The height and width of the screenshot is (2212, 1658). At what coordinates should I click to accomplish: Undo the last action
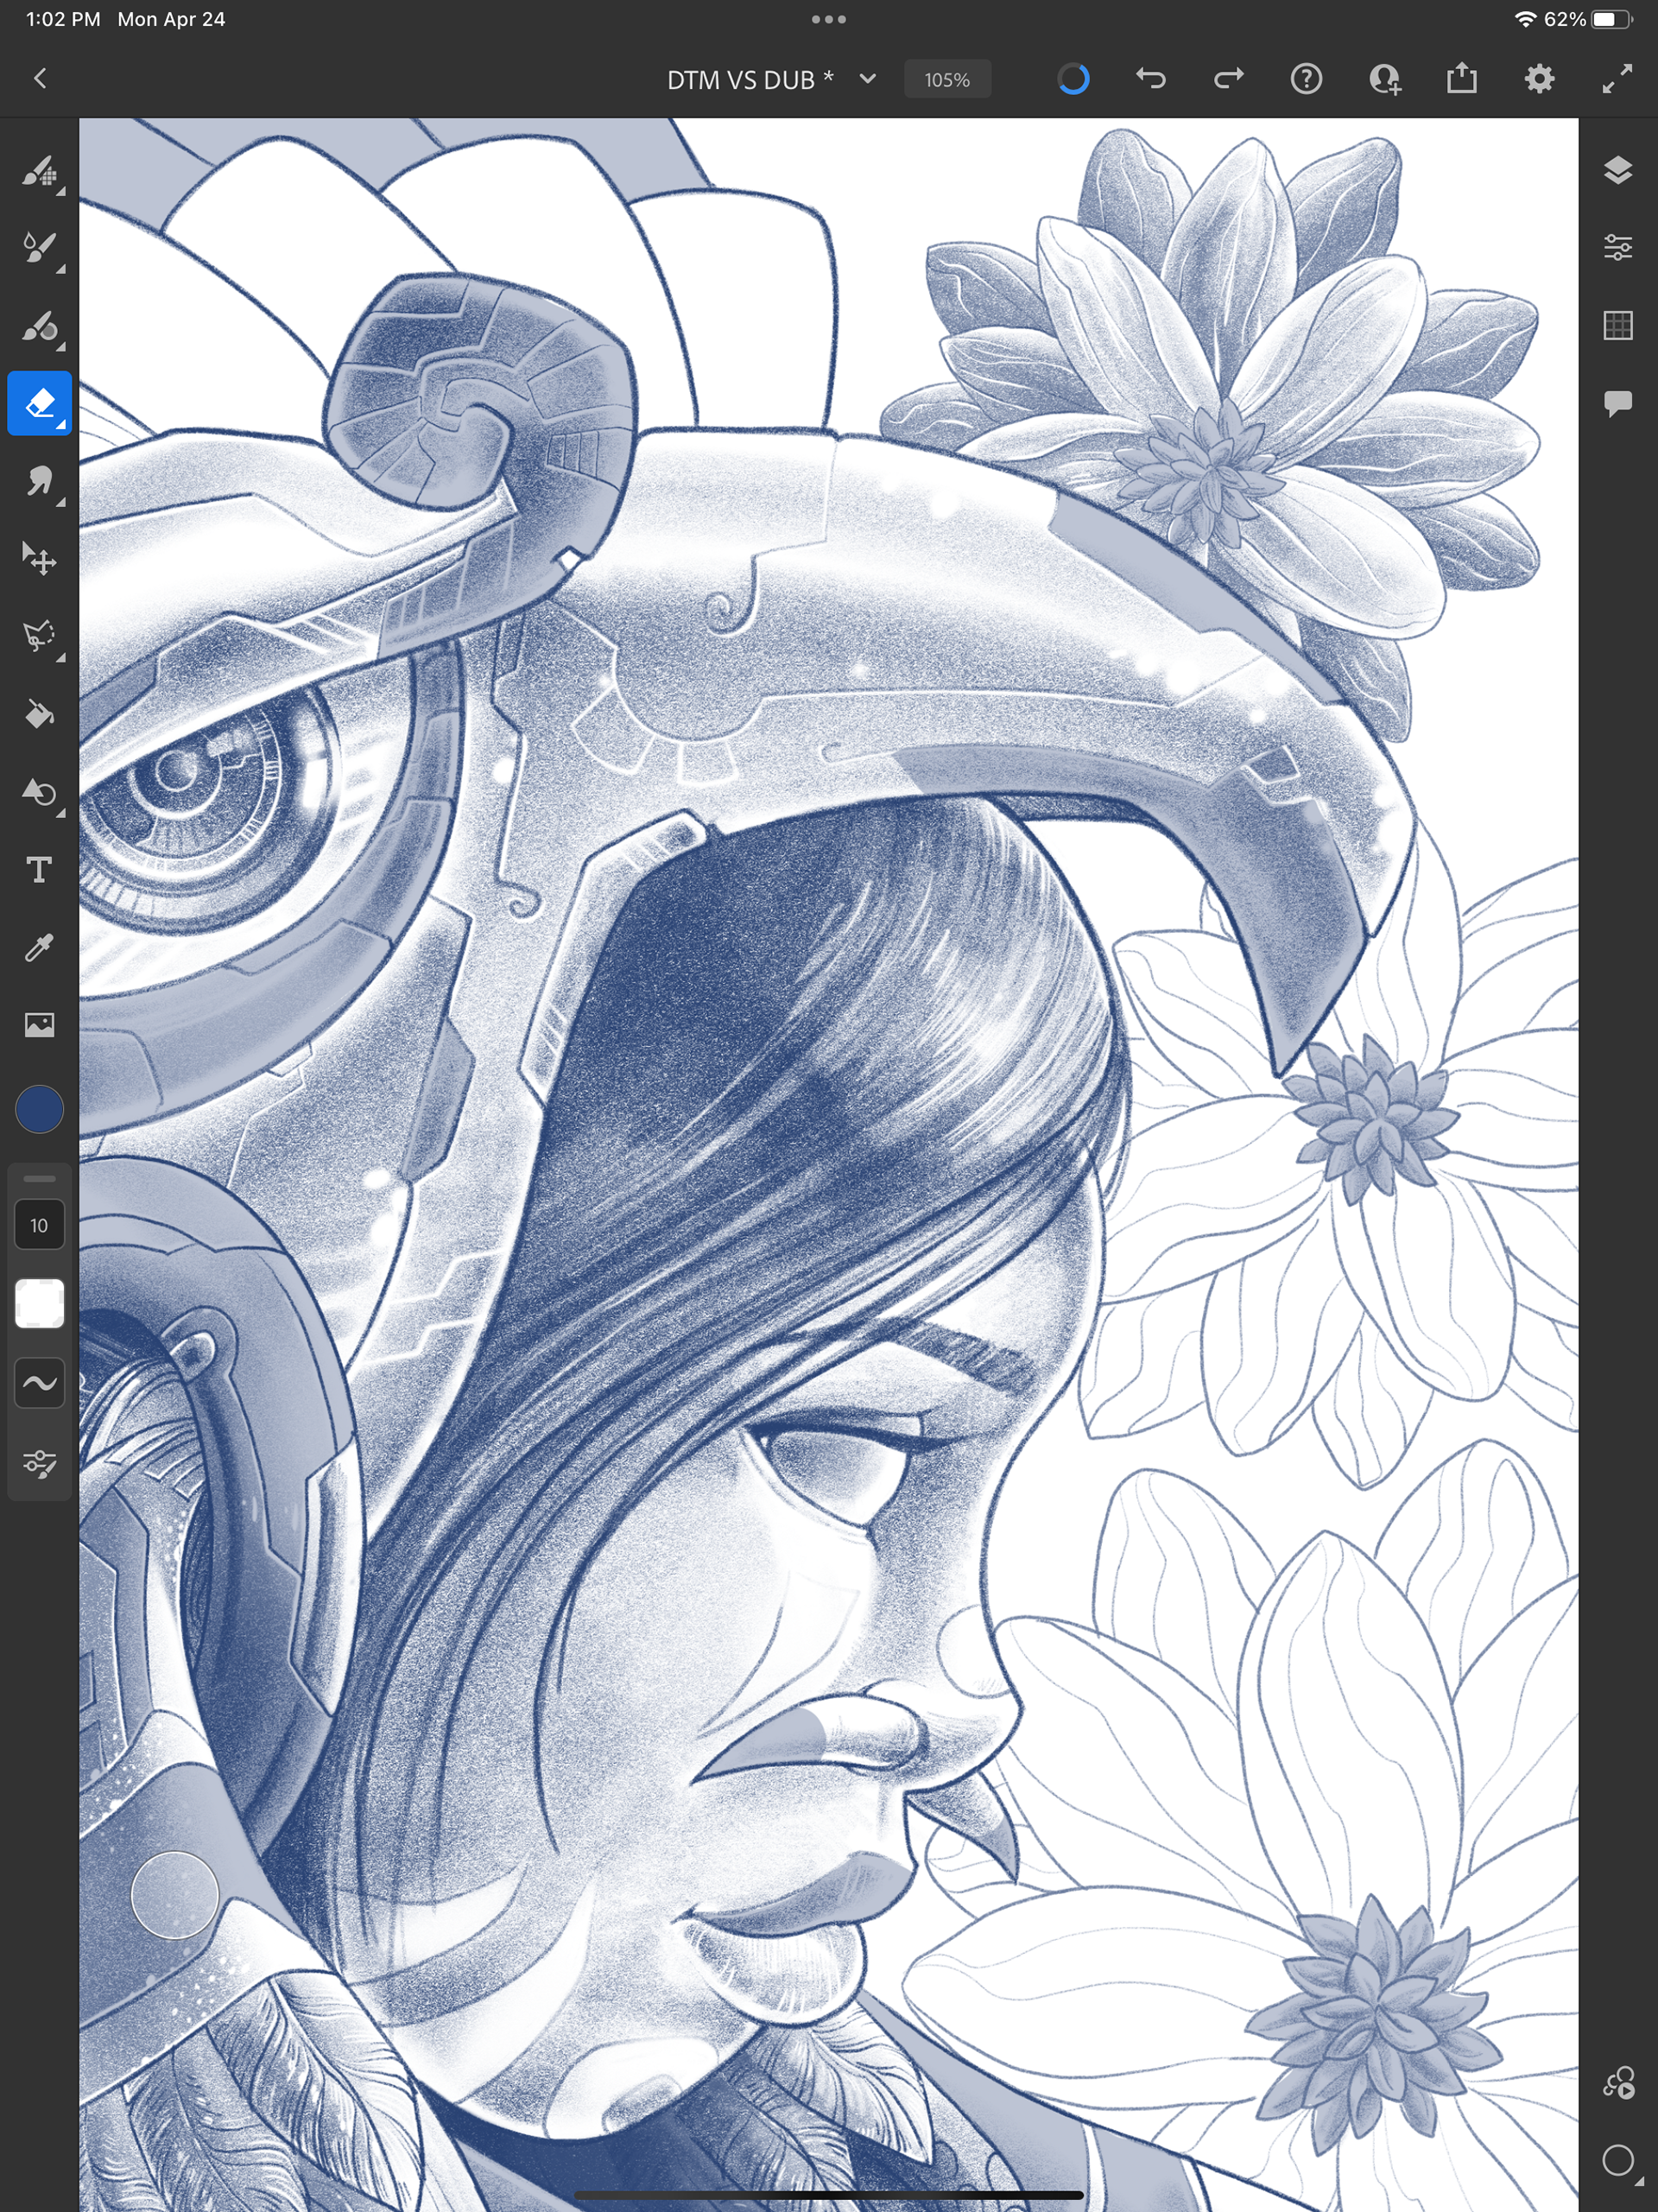coord(1151,79)
